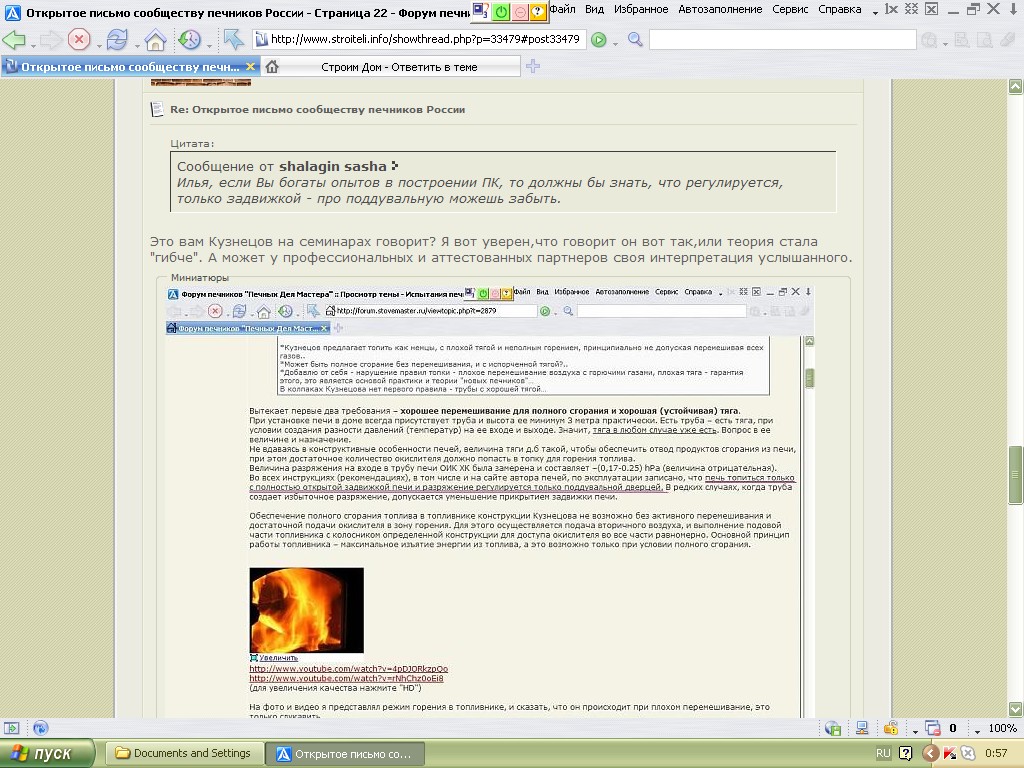The image size is (1024, 768).
Task: Click the search magnifier icon in toolbar
Action: click(x=635, y=39)
